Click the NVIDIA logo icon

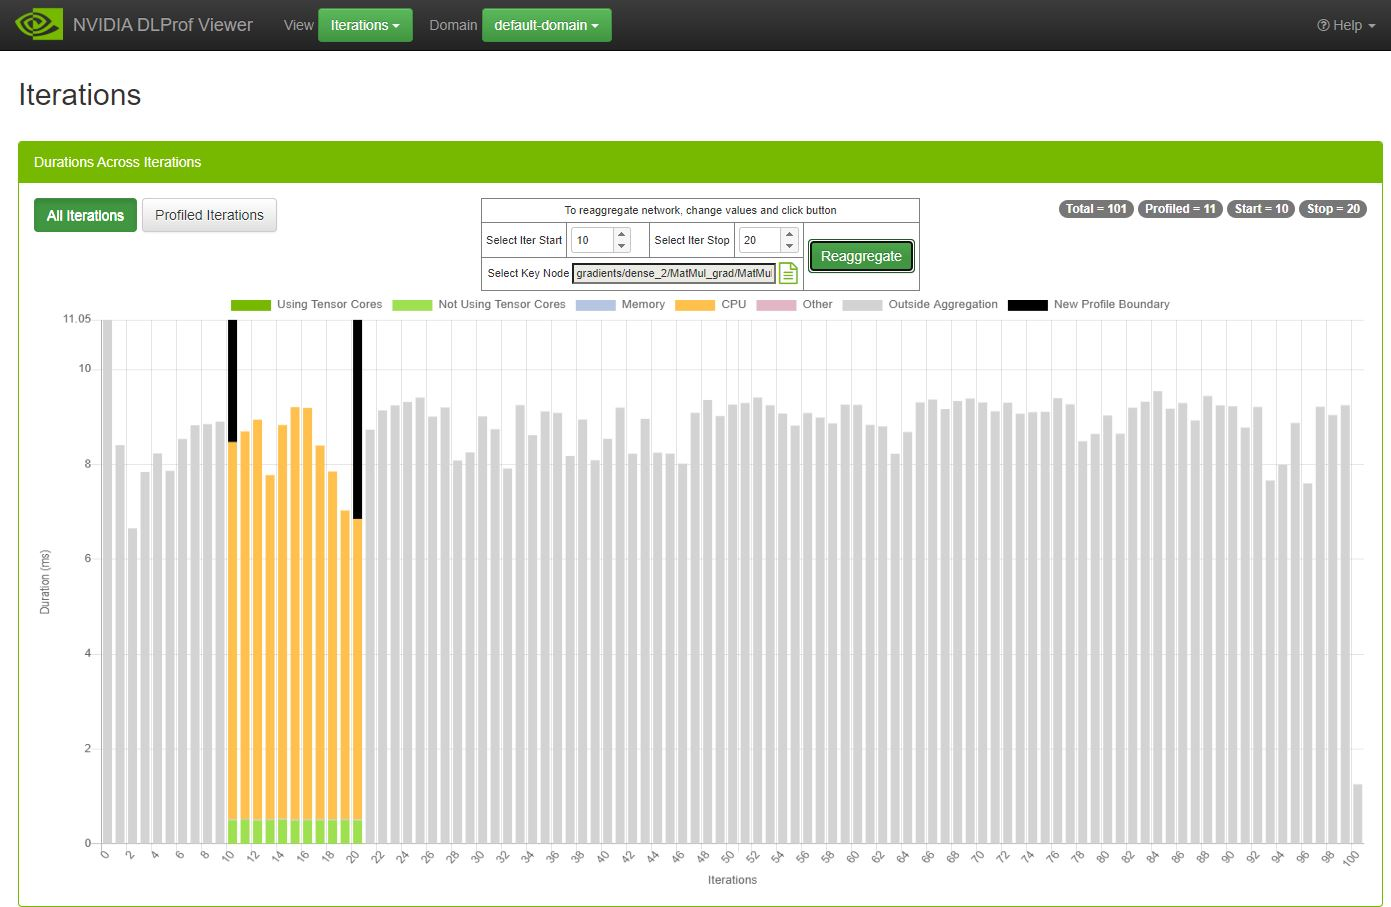[38, 24]
